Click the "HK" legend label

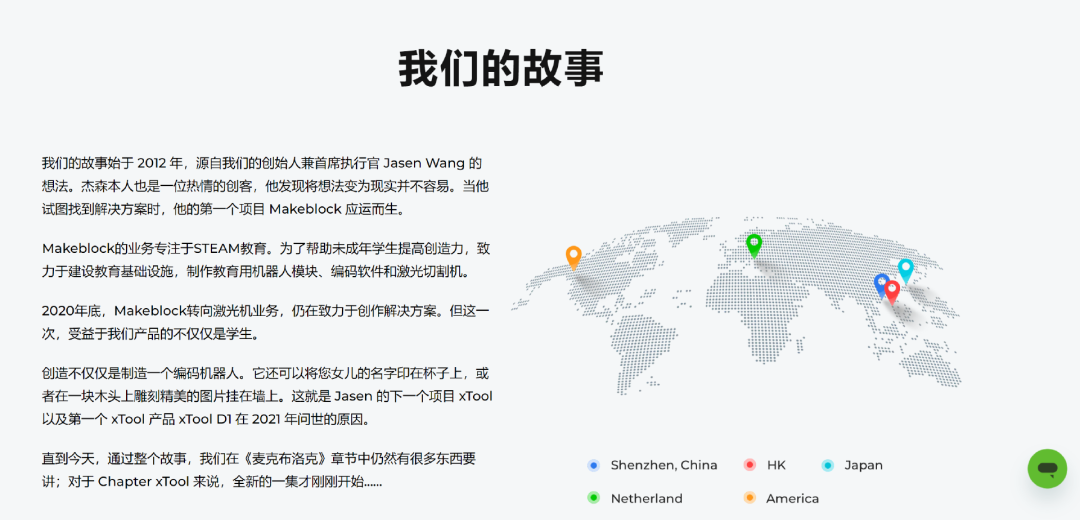pyautogui.click(x=776, y=465)
